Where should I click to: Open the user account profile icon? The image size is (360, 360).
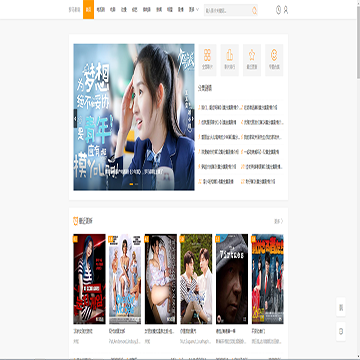(286, 10)
